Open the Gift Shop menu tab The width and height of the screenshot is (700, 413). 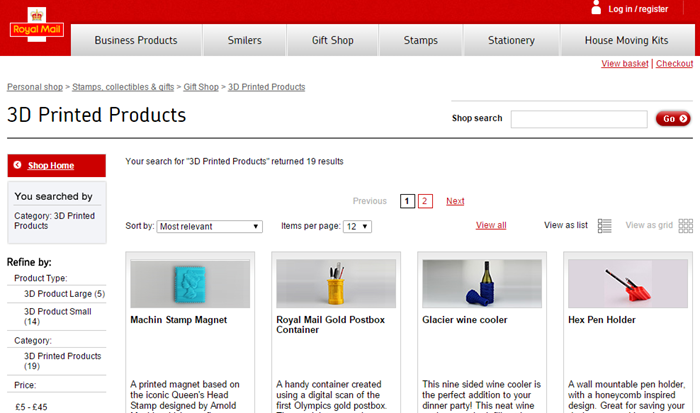point(333,40)
